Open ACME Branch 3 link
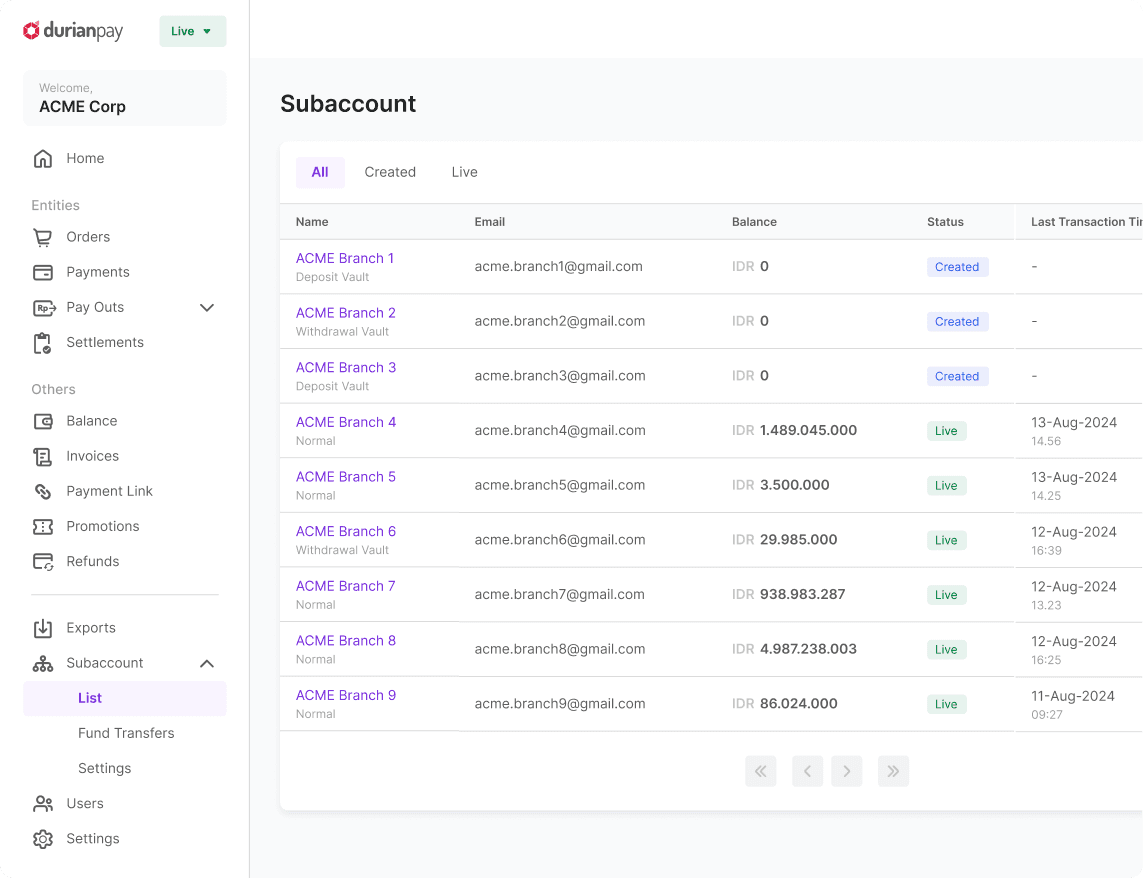 (x=346, y=368)
